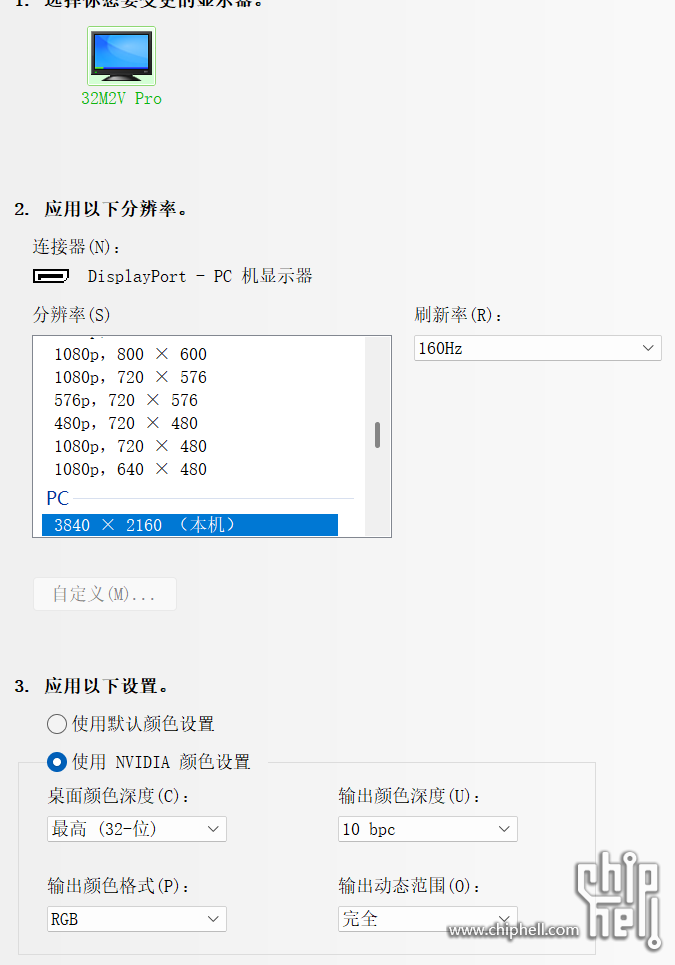The width and height of the screenshot is (675, 965).
Task: Select the use default color settings radio
Action: pyautogui.click(x=57, y=724)
